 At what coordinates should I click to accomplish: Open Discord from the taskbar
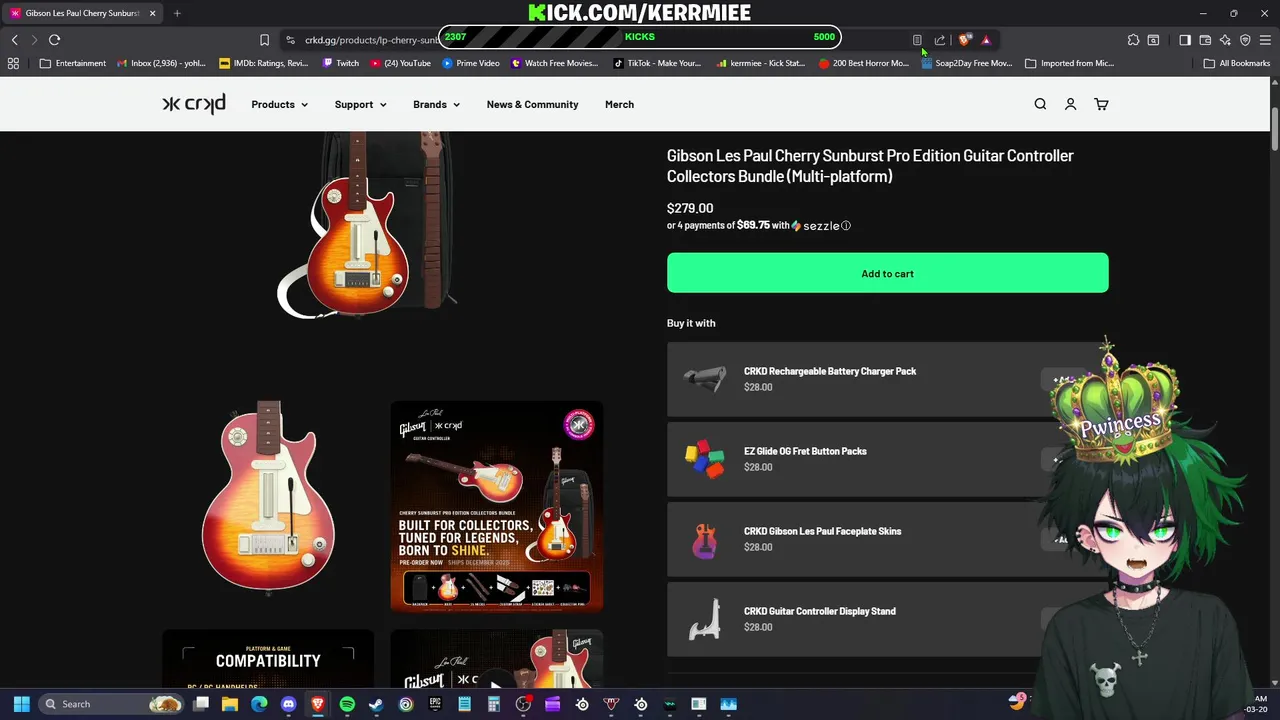tap(288, 704)
